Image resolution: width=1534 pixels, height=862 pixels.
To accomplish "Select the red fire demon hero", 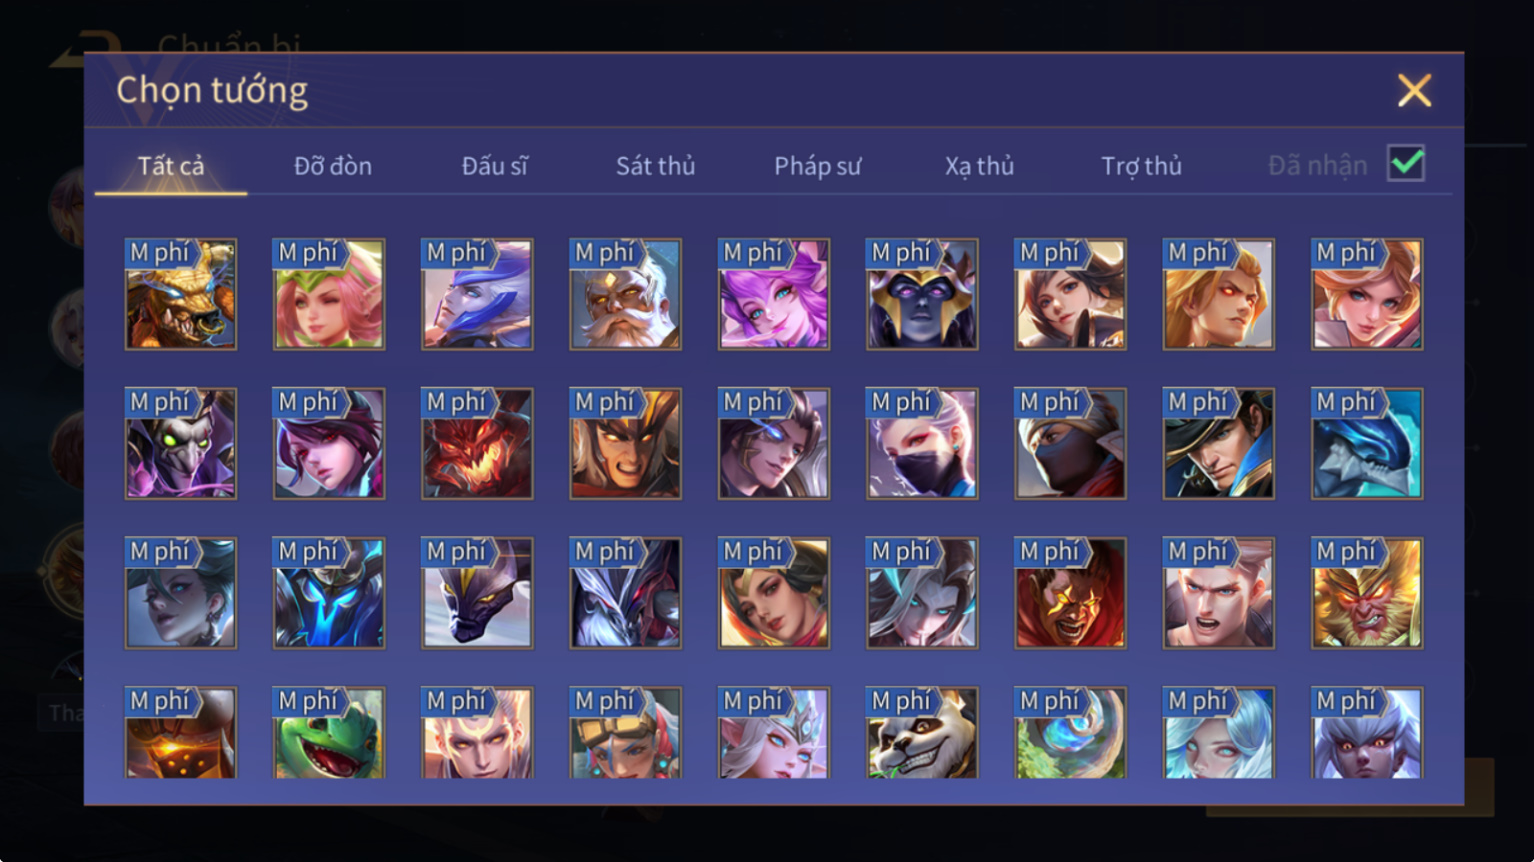I will pyautogui.click(x=477, y=444).
